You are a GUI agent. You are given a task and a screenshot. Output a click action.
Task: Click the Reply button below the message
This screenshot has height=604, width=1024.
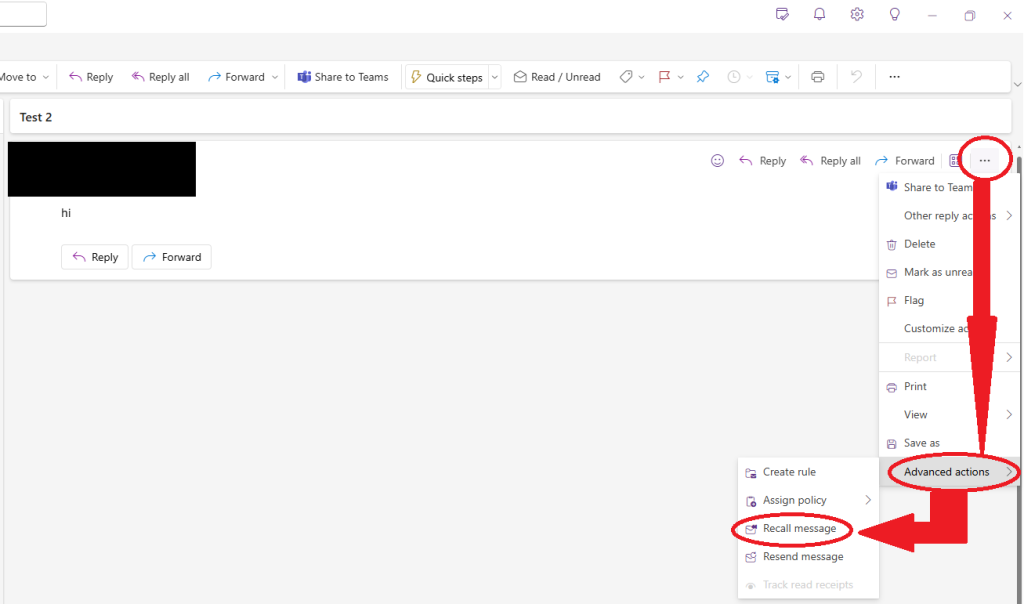[x=94, y=257]
